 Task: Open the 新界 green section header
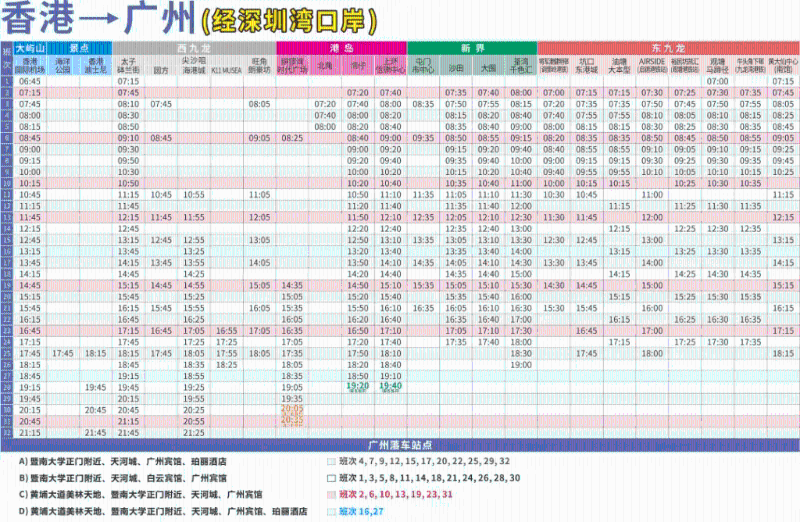(x=472, y=47)
